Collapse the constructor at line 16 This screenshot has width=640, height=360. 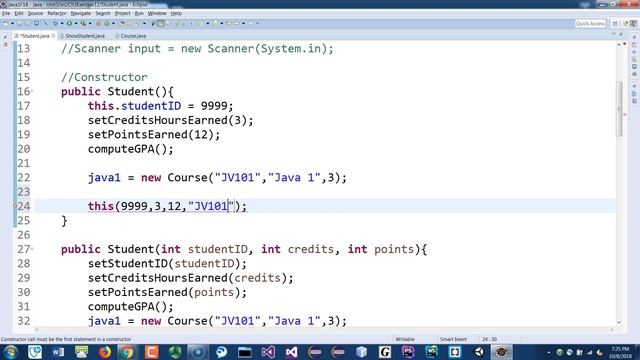coord(32,91)
